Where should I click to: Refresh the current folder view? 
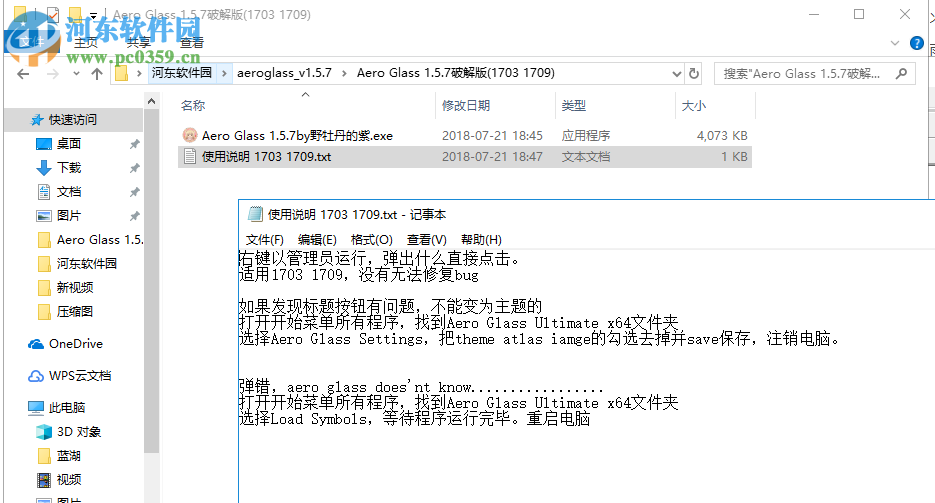point(693,73)
